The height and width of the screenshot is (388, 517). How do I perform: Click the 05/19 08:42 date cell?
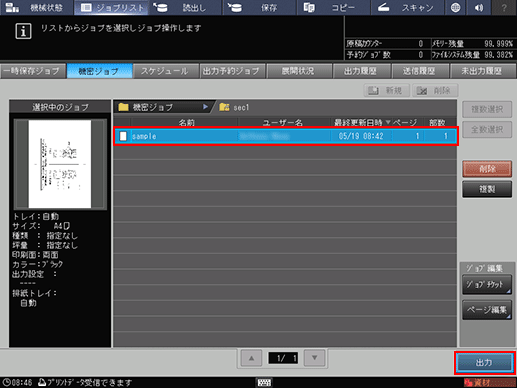pos(361,136)
